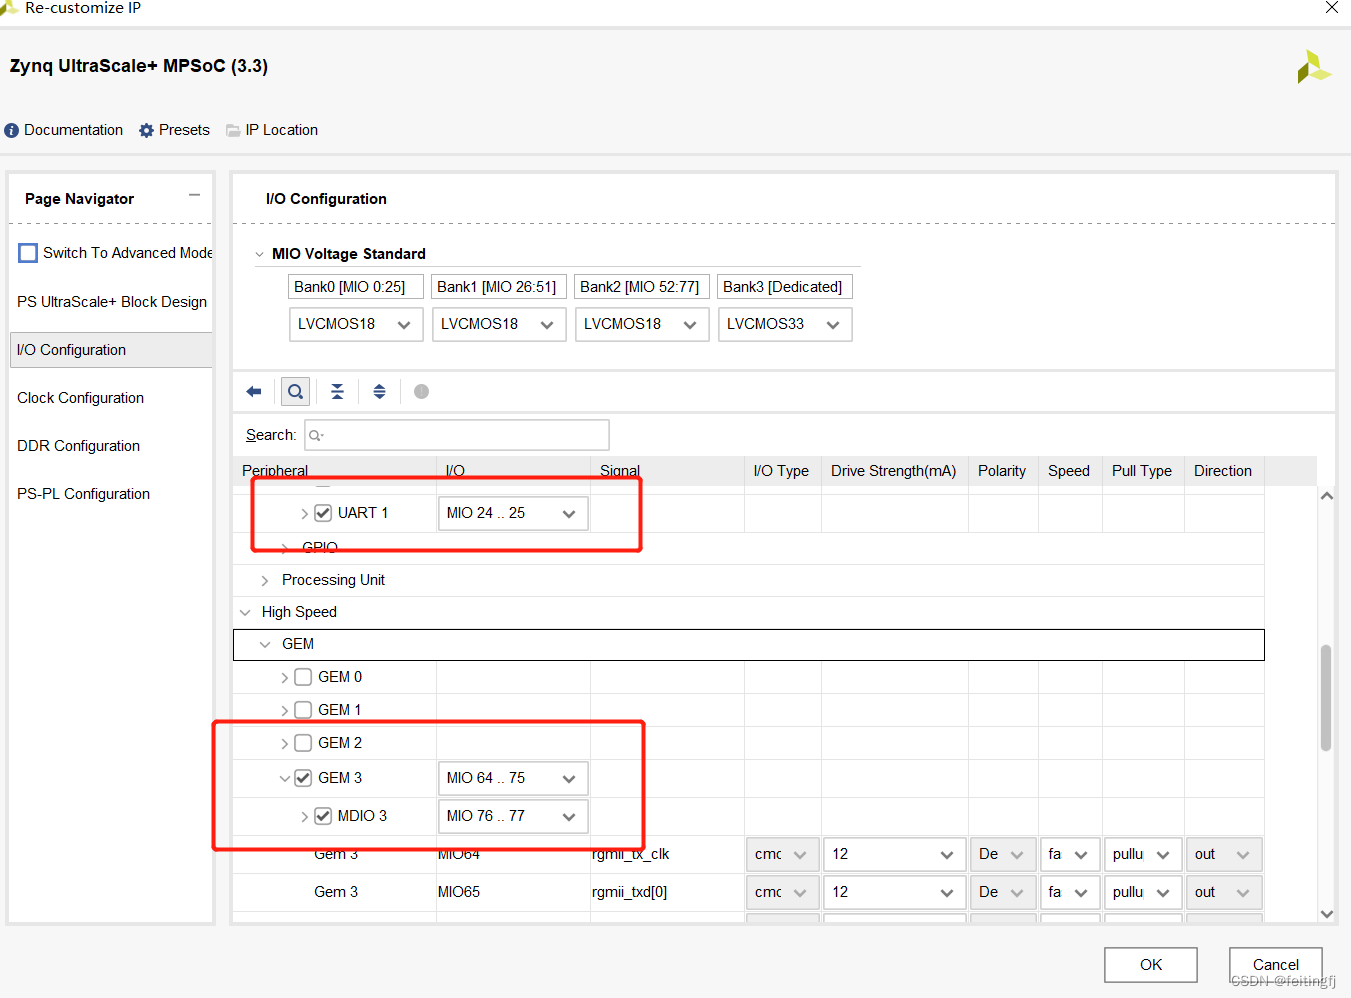The image size is (1351, 998).
Task: Click scrollbar up arrow in I/O table
Action: pos(1326,496)
